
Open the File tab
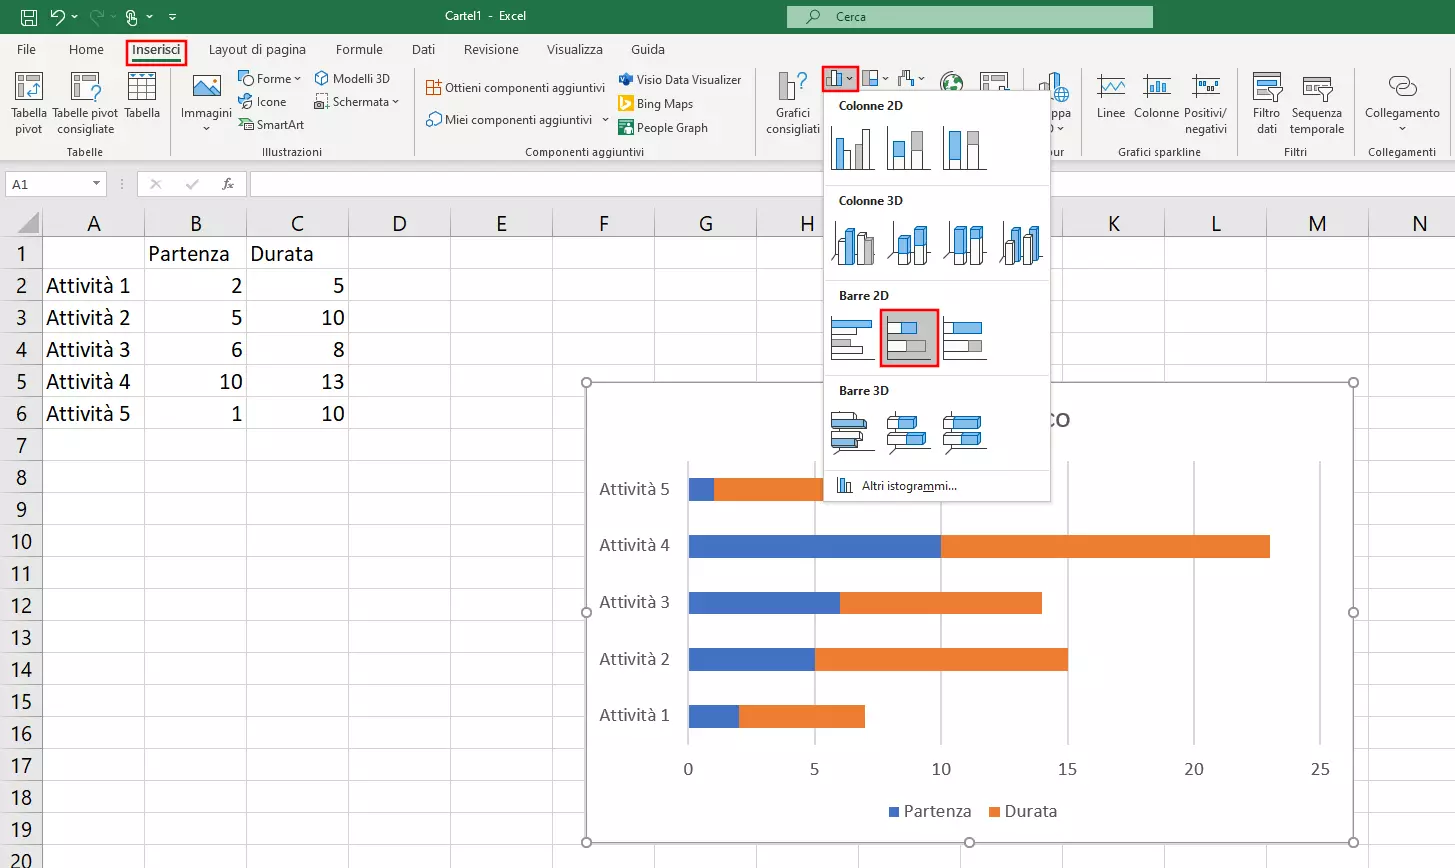click(27, 49)
